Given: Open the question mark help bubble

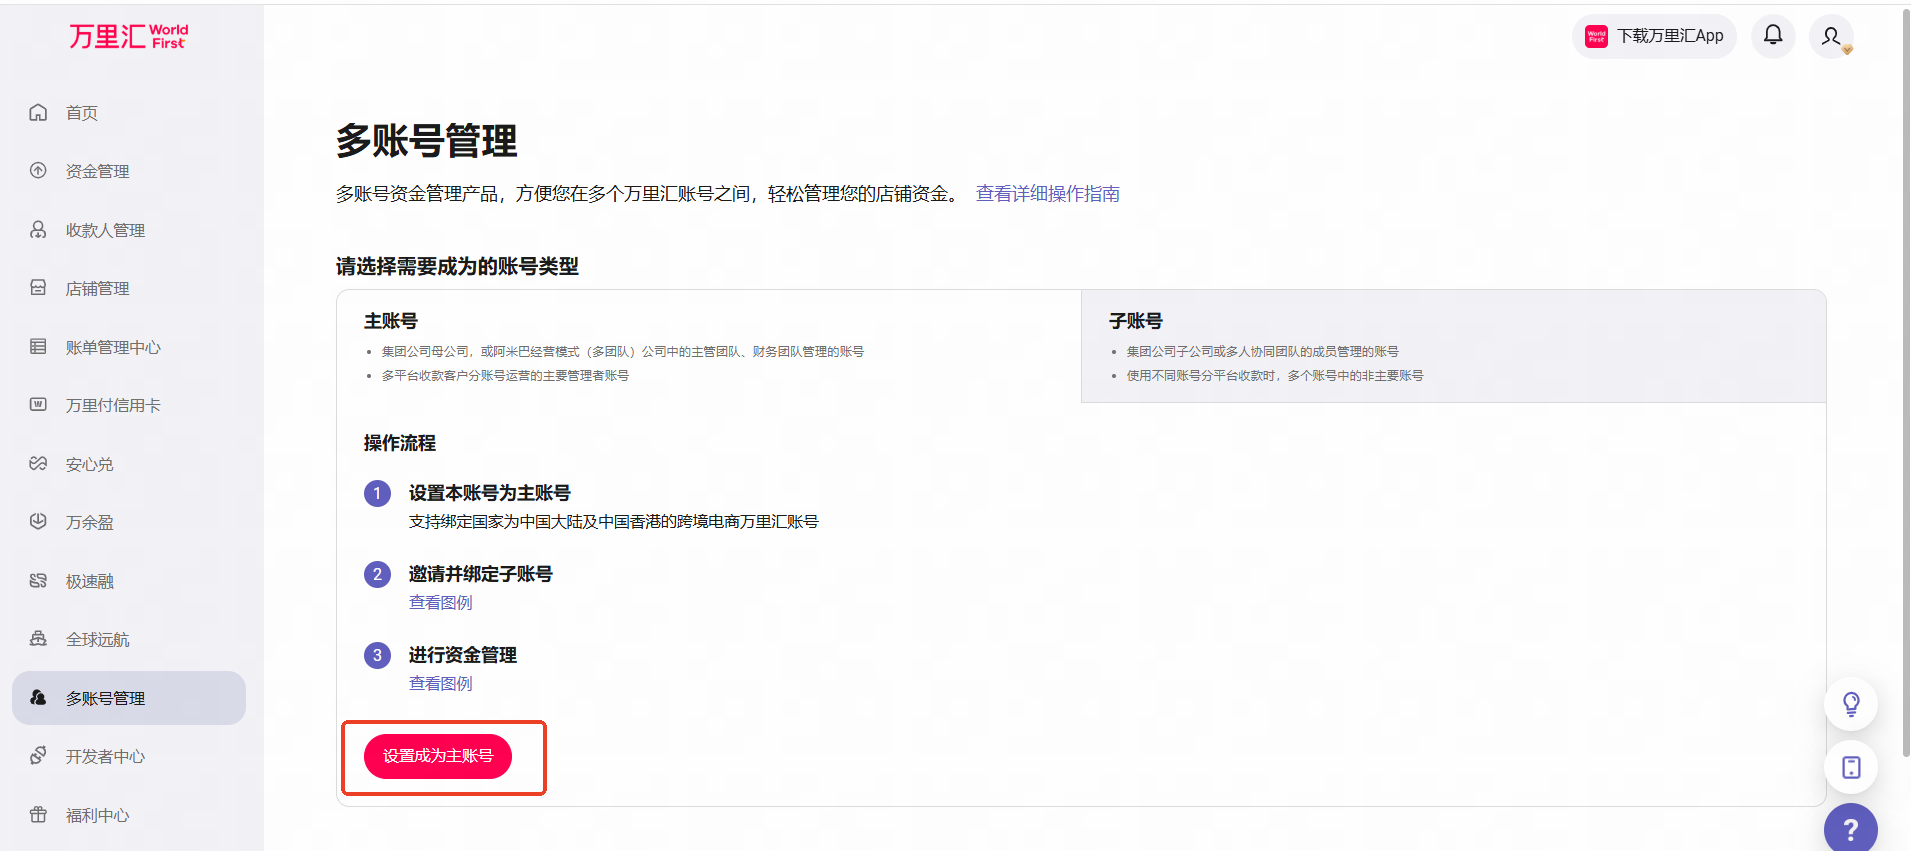Looking at the screenshot, I should point(1850,829).
